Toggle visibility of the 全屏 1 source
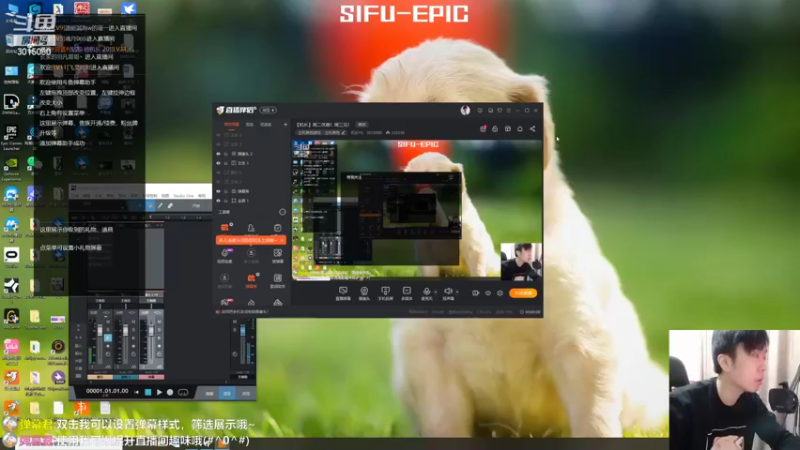 tap(218, 201)
